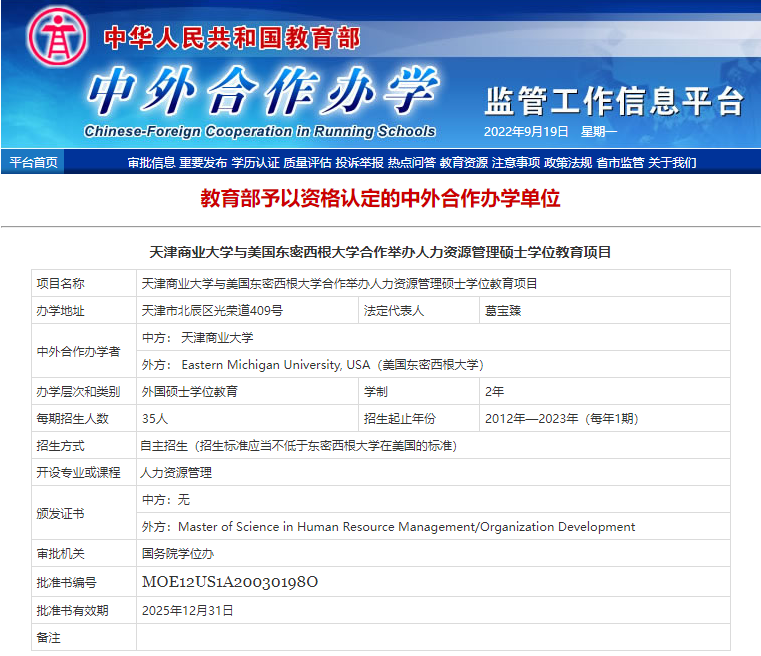761x656 pixels.
Task: Click 中华人民共和国教育部 header text
Action: 232,38
